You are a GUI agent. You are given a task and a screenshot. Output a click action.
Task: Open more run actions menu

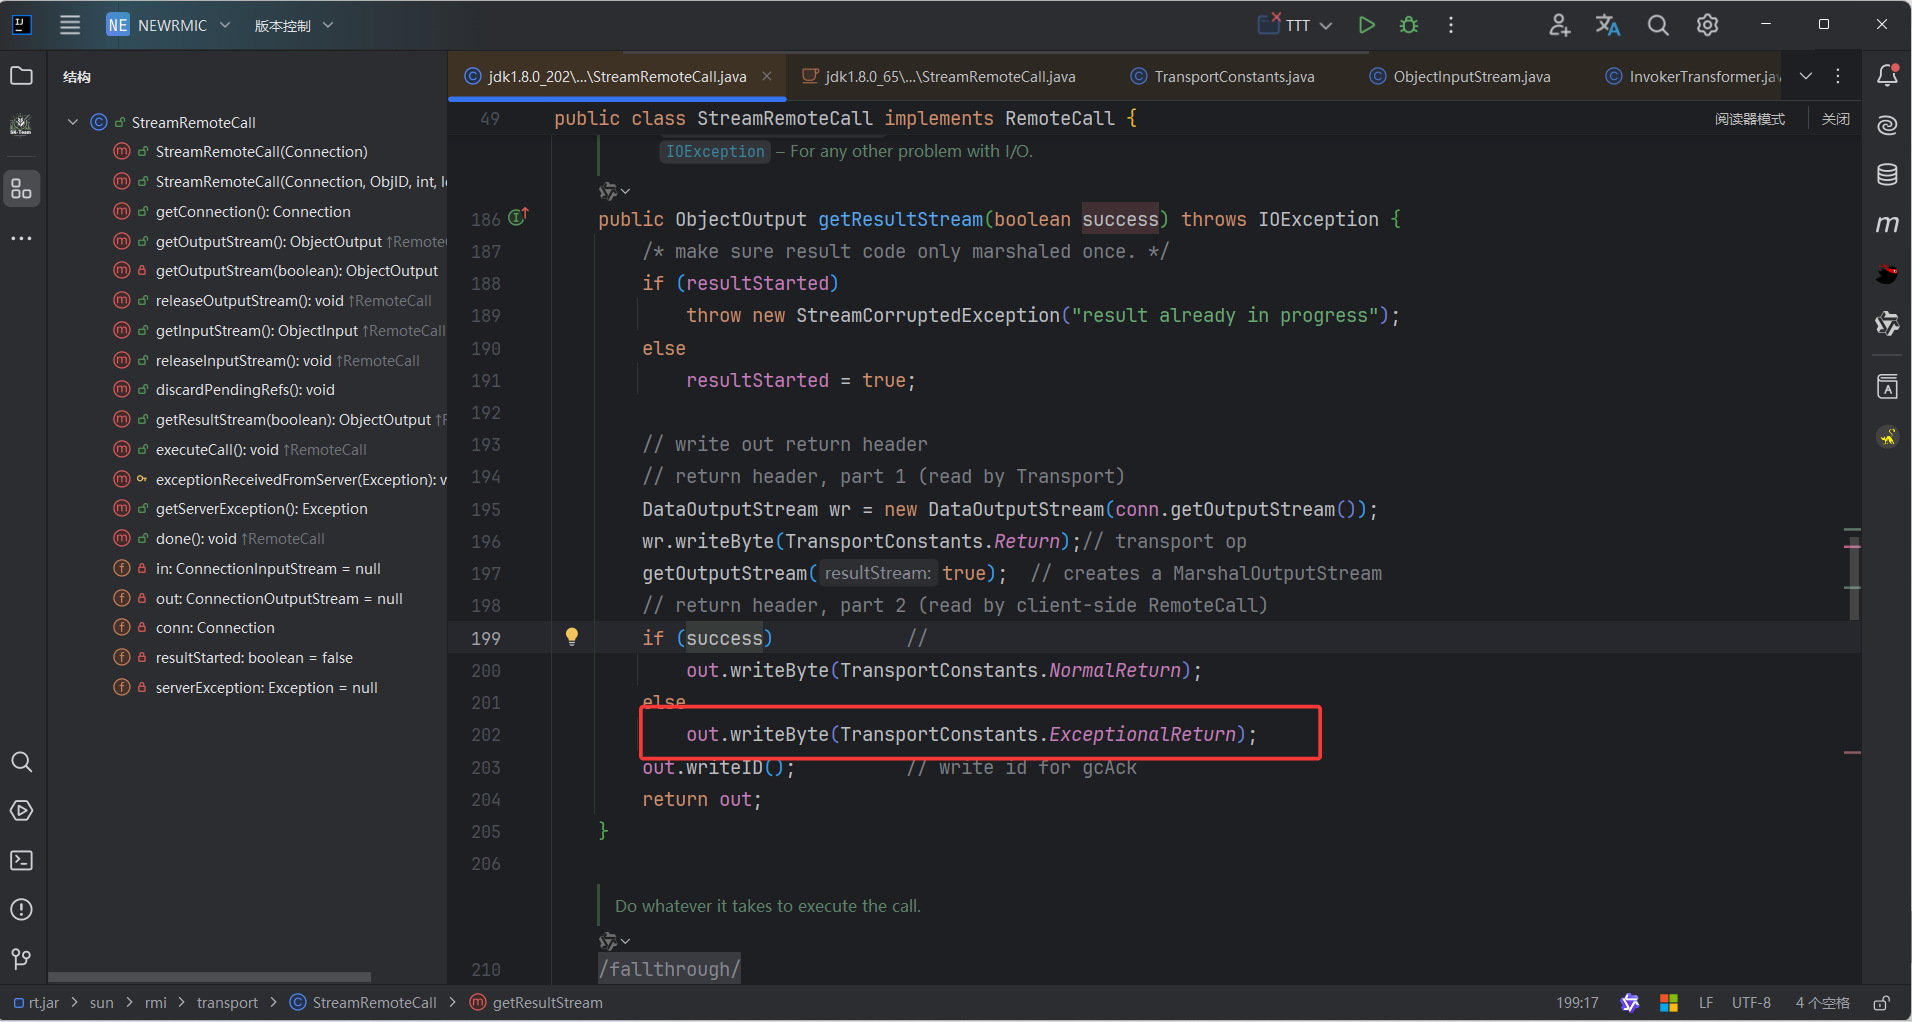(1451, 25)
